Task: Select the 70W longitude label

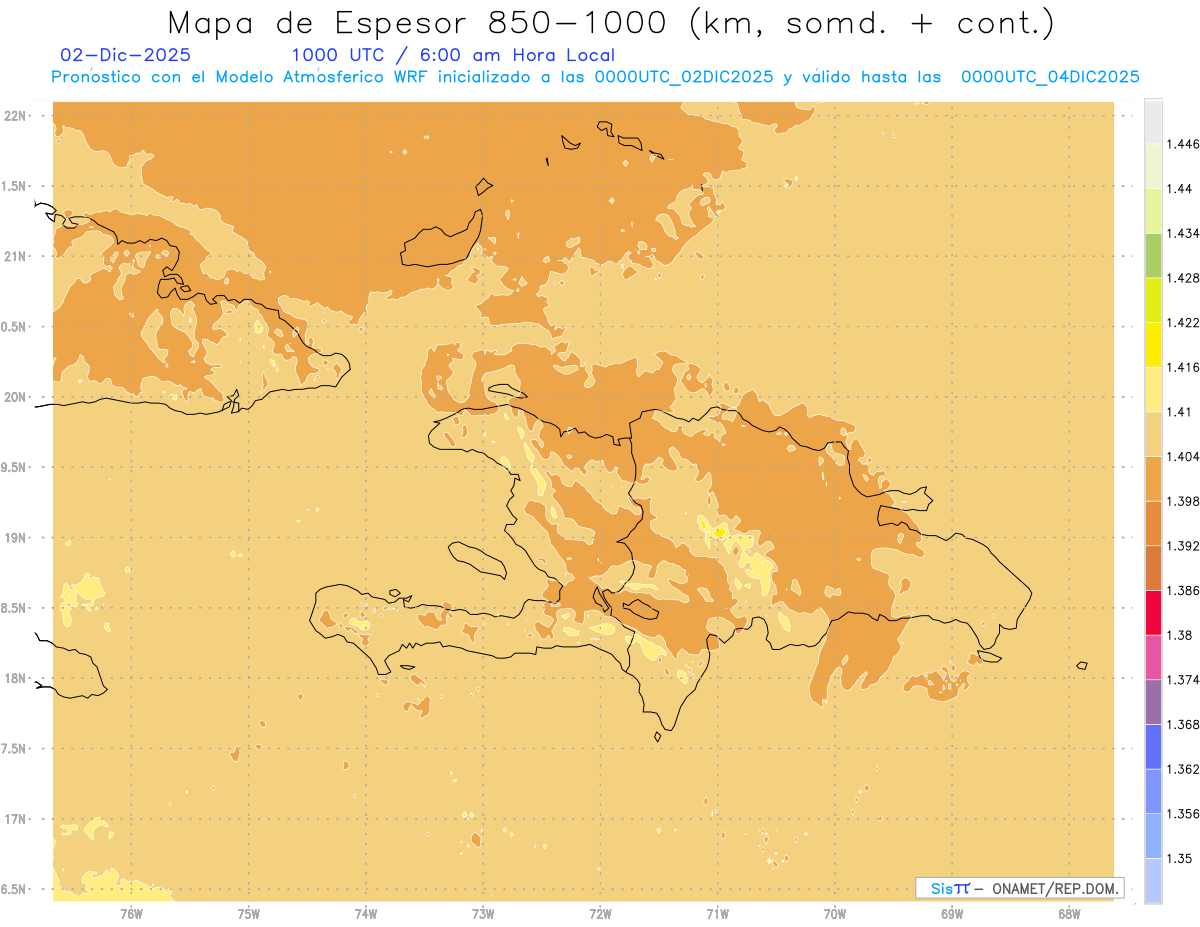Action: tap(835, 914)
